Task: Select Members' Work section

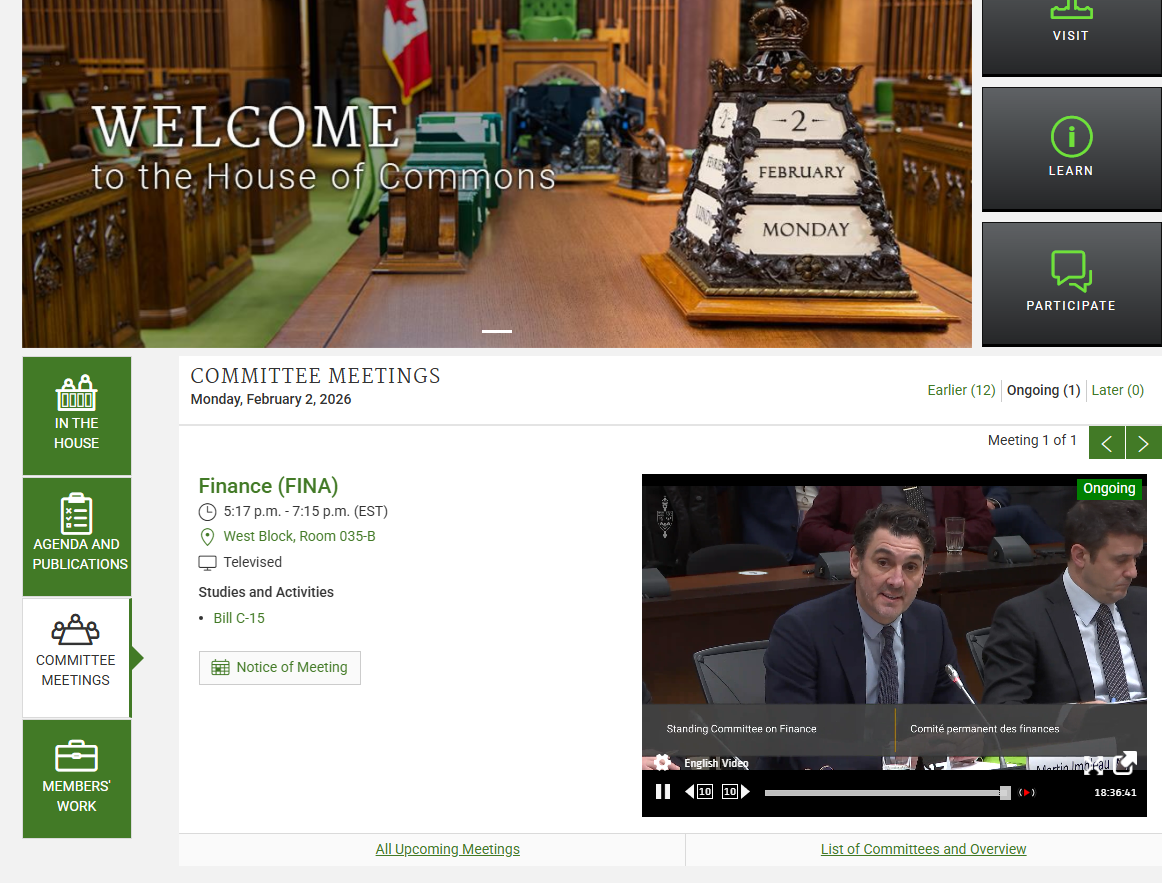Action: [77, 778]
